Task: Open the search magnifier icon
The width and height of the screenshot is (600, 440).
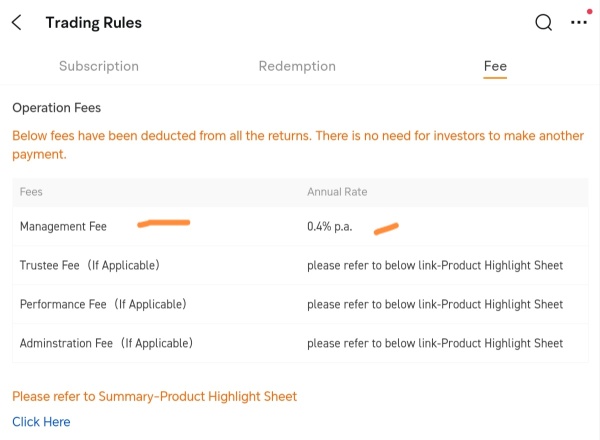Action: (543, 22)
